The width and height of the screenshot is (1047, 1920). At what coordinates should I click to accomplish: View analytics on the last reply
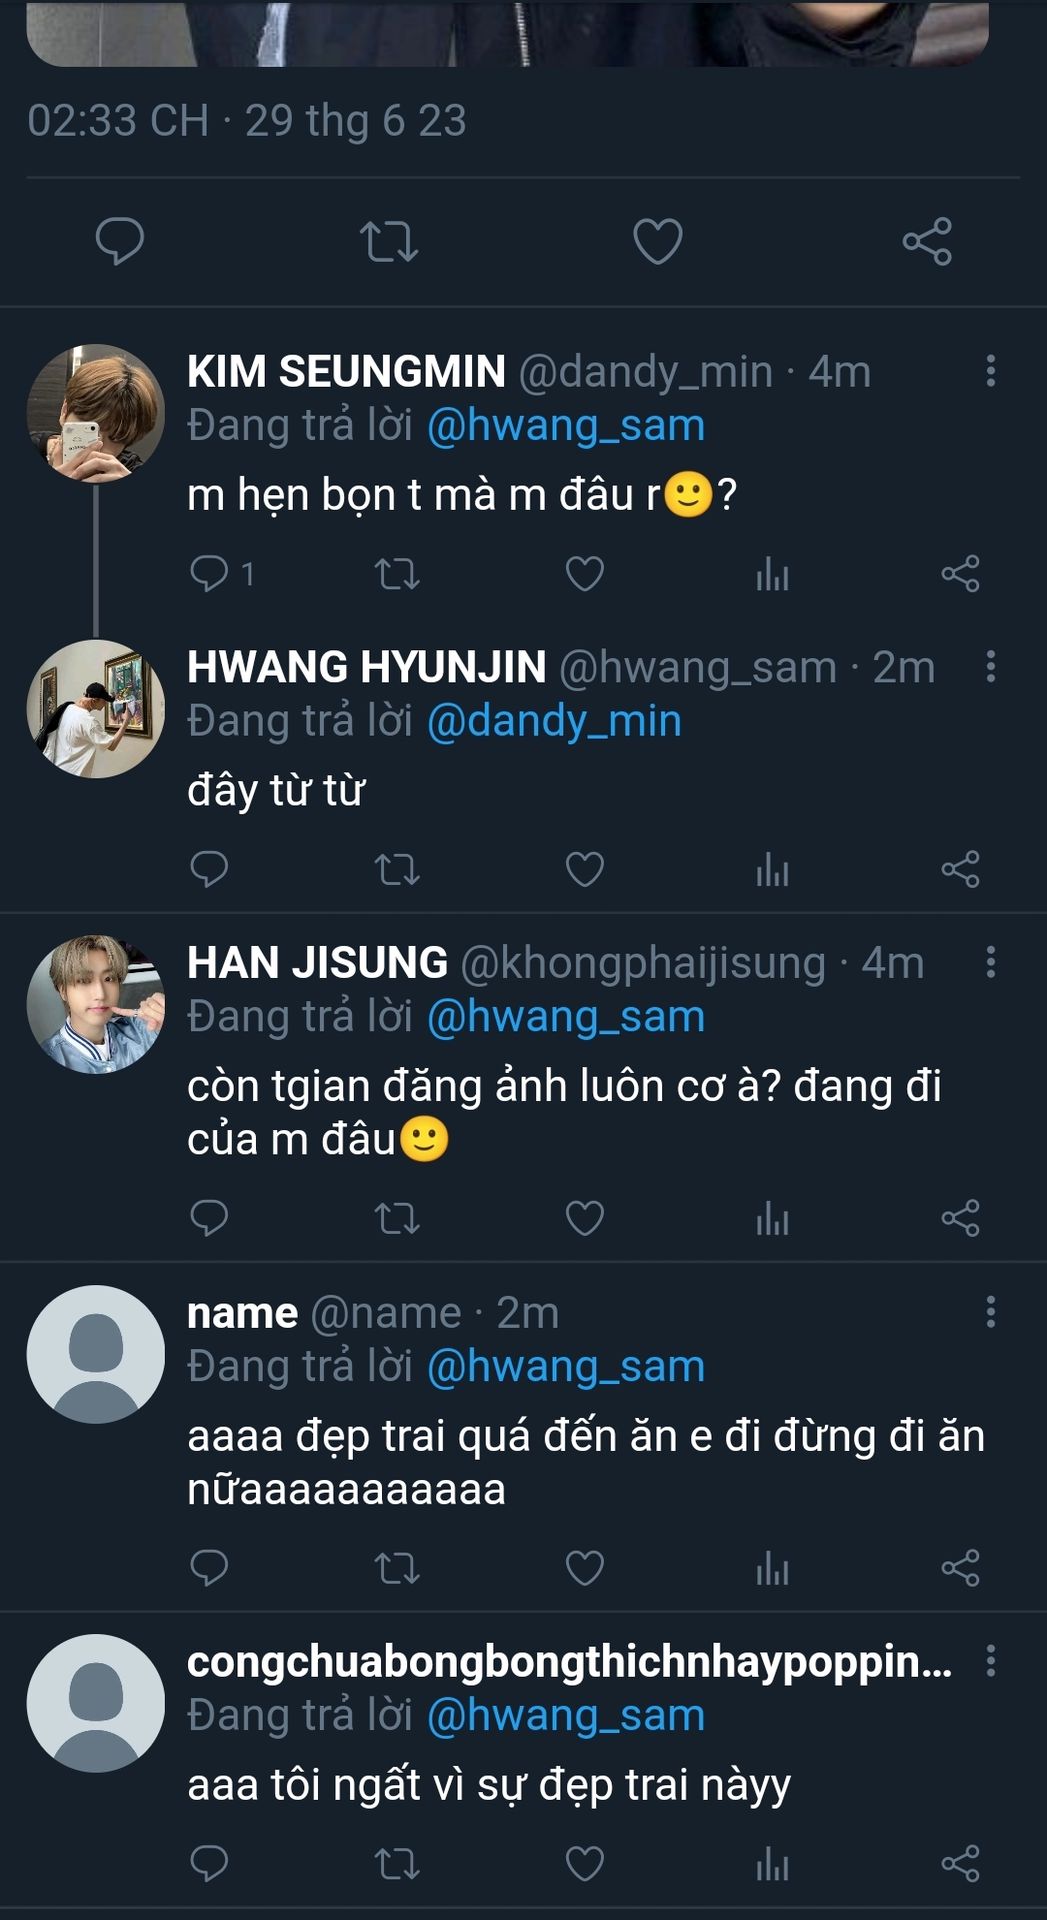772,1864
